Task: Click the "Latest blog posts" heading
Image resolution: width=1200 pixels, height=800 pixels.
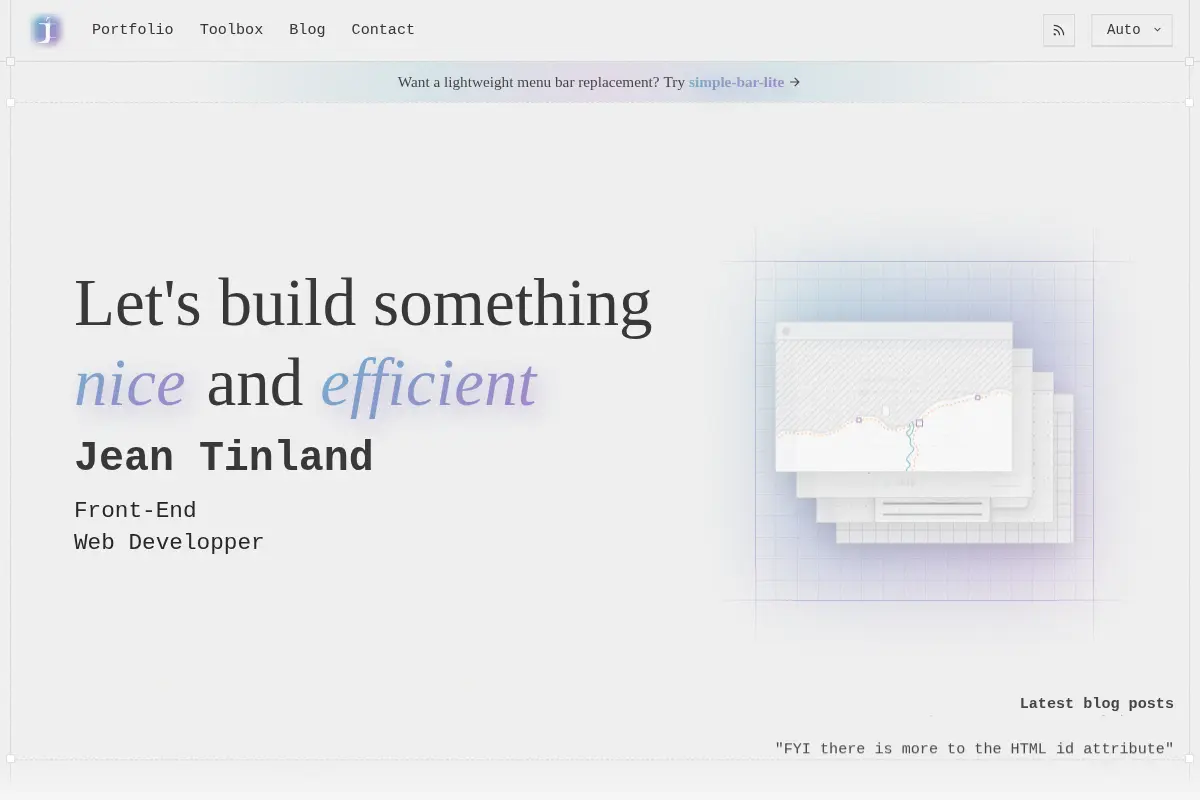Action: coord(1097,703)
